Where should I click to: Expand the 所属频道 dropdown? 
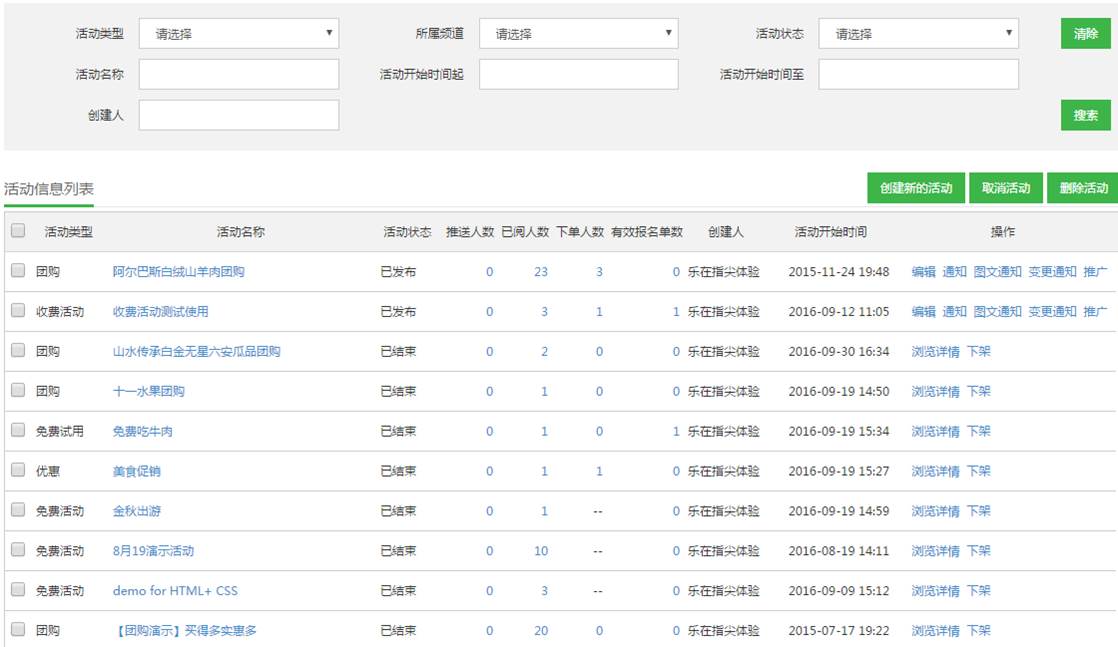tap(578, 34)
